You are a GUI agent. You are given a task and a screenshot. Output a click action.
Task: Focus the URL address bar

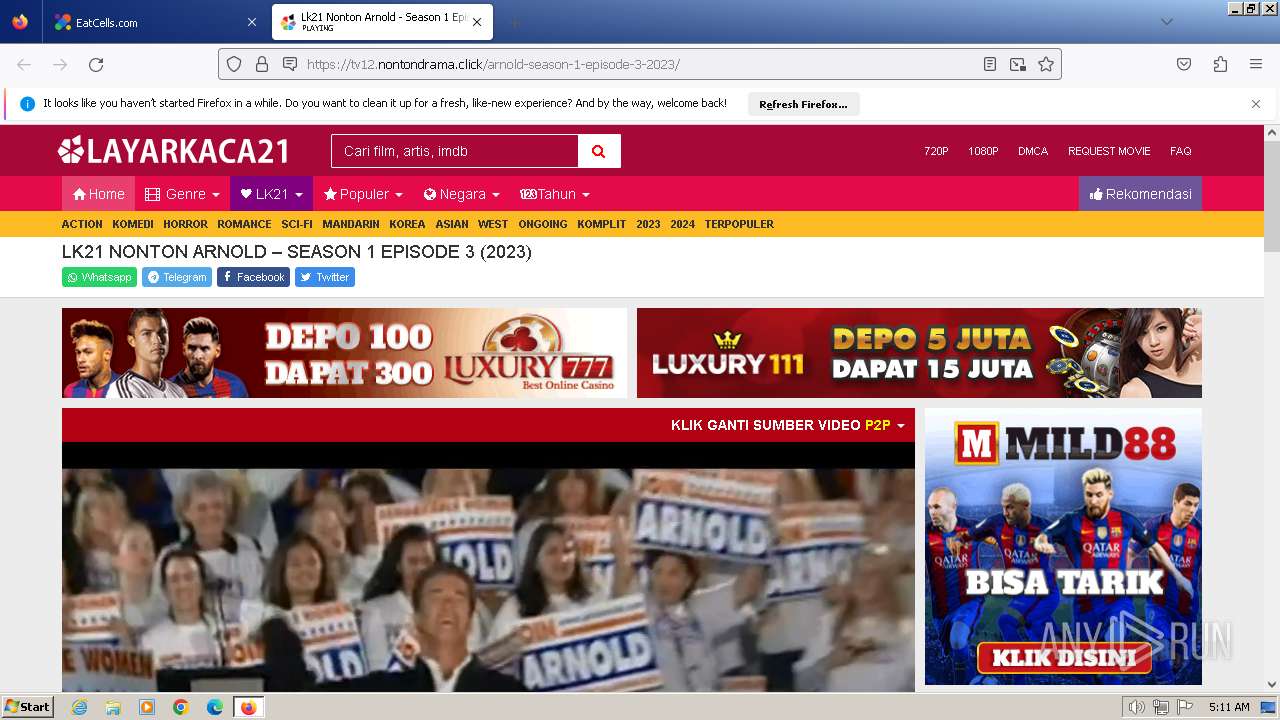click(x=640, y=64)
